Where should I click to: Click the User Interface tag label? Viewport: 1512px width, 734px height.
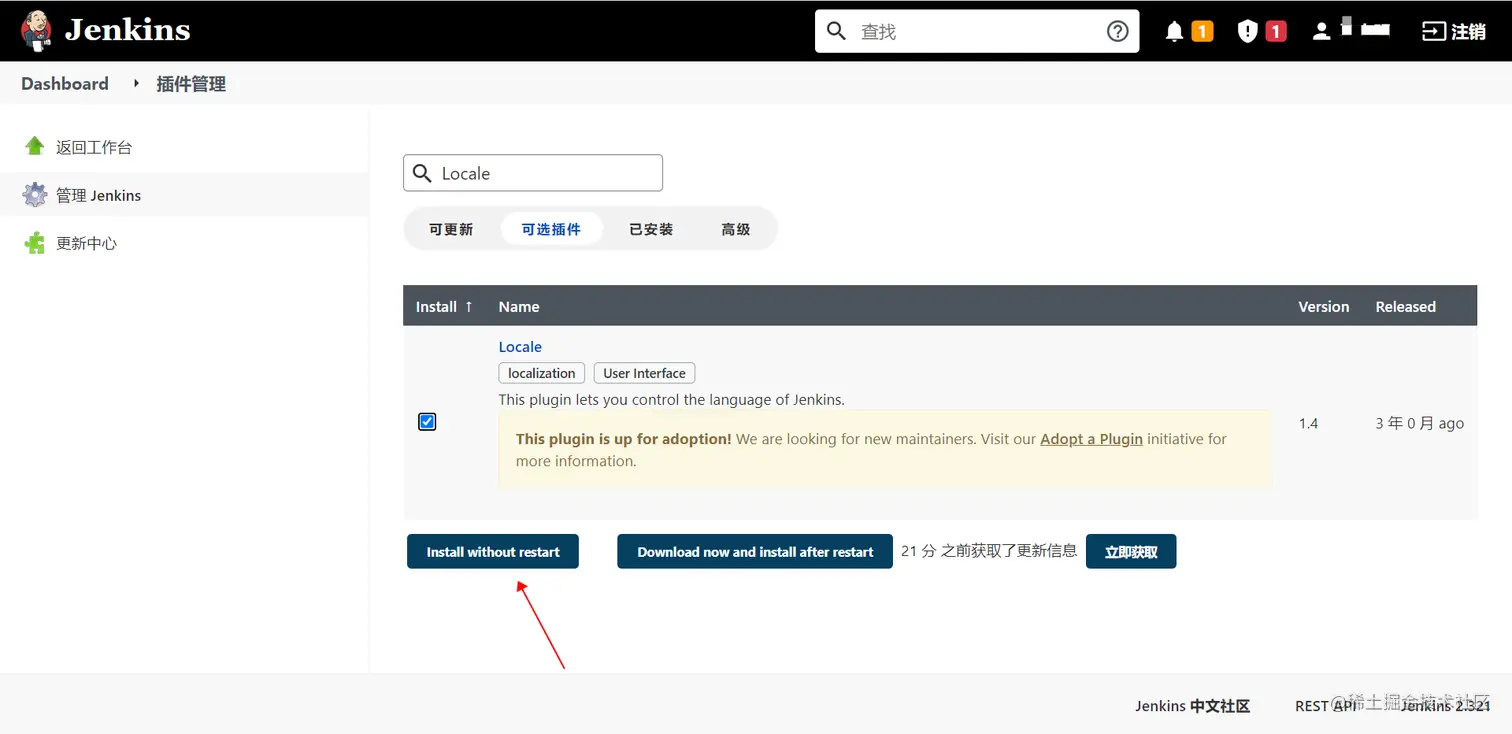644,373
